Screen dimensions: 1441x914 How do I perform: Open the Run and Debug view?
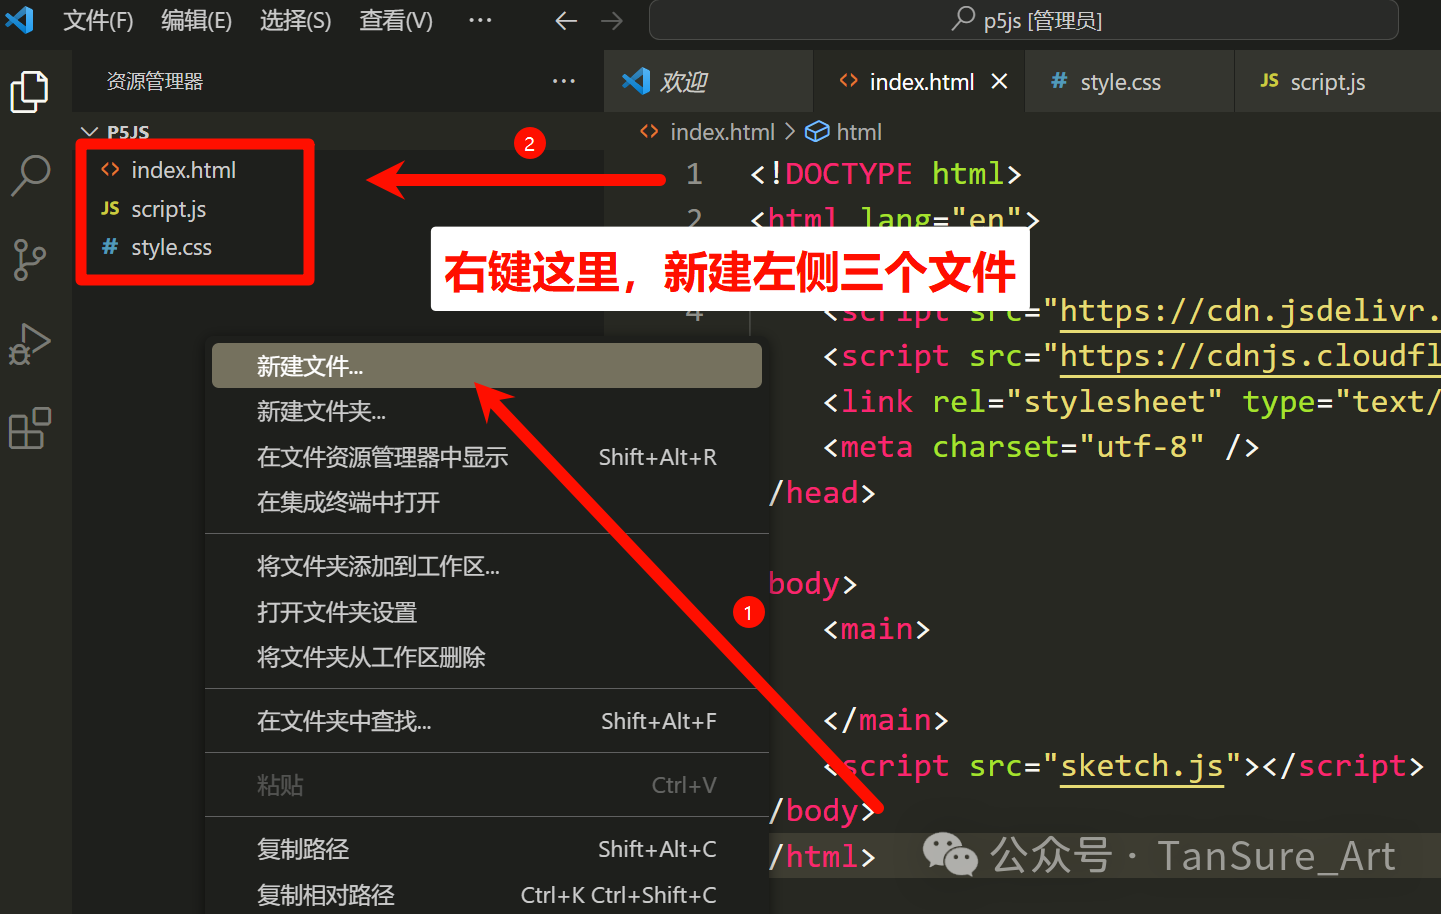tap(29, 344)
